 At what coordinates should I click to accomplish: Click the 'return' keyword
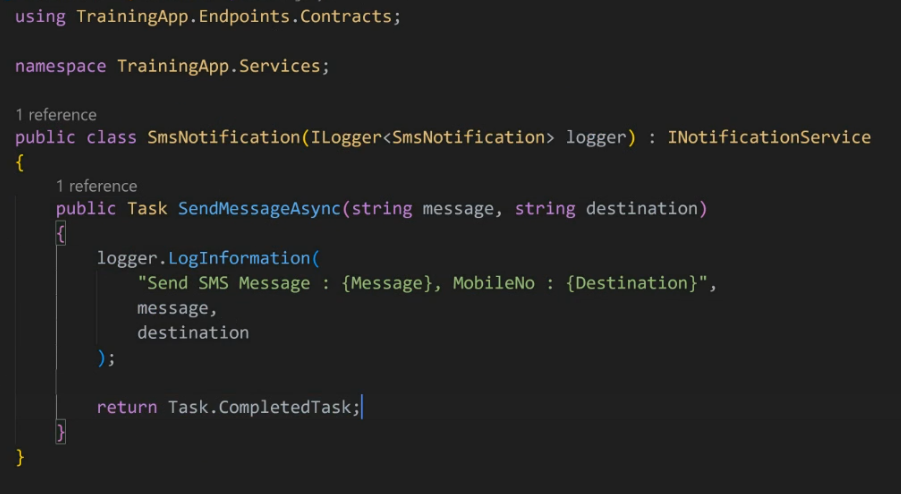pyautogui.click(x=126, y=407)
